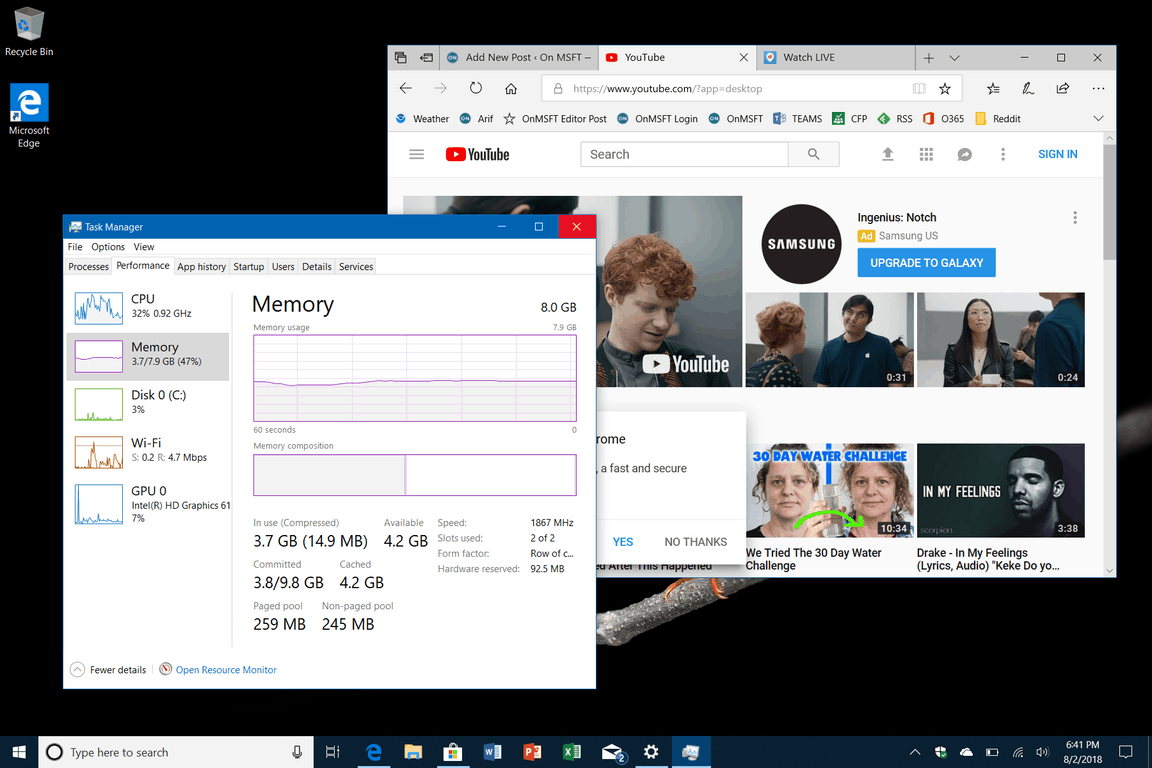Show hidden system tray icons
This screenshot has width=1152, height=768.
click(x=914, y=752)
